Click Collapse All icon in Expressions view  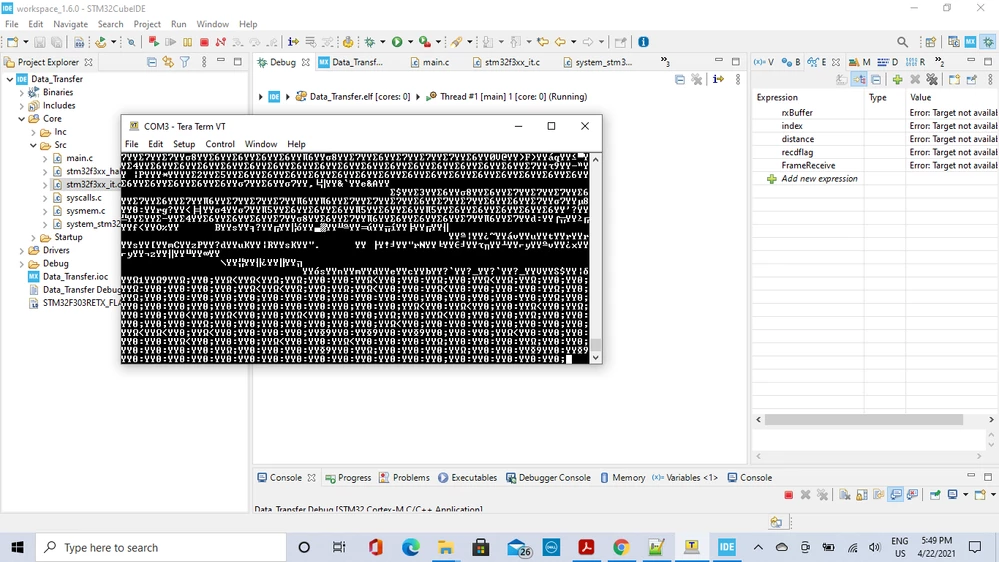pos(876,80)
